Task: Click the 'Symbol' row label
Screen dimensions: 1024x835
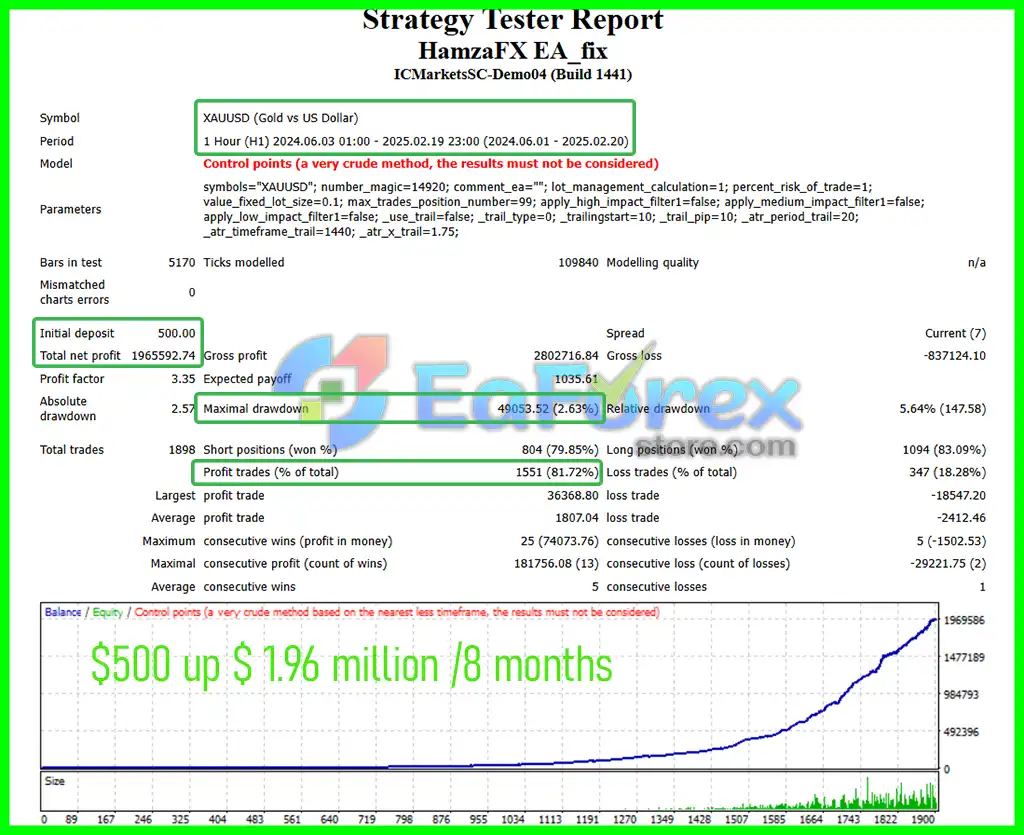Action: click(x=59, y=118)
